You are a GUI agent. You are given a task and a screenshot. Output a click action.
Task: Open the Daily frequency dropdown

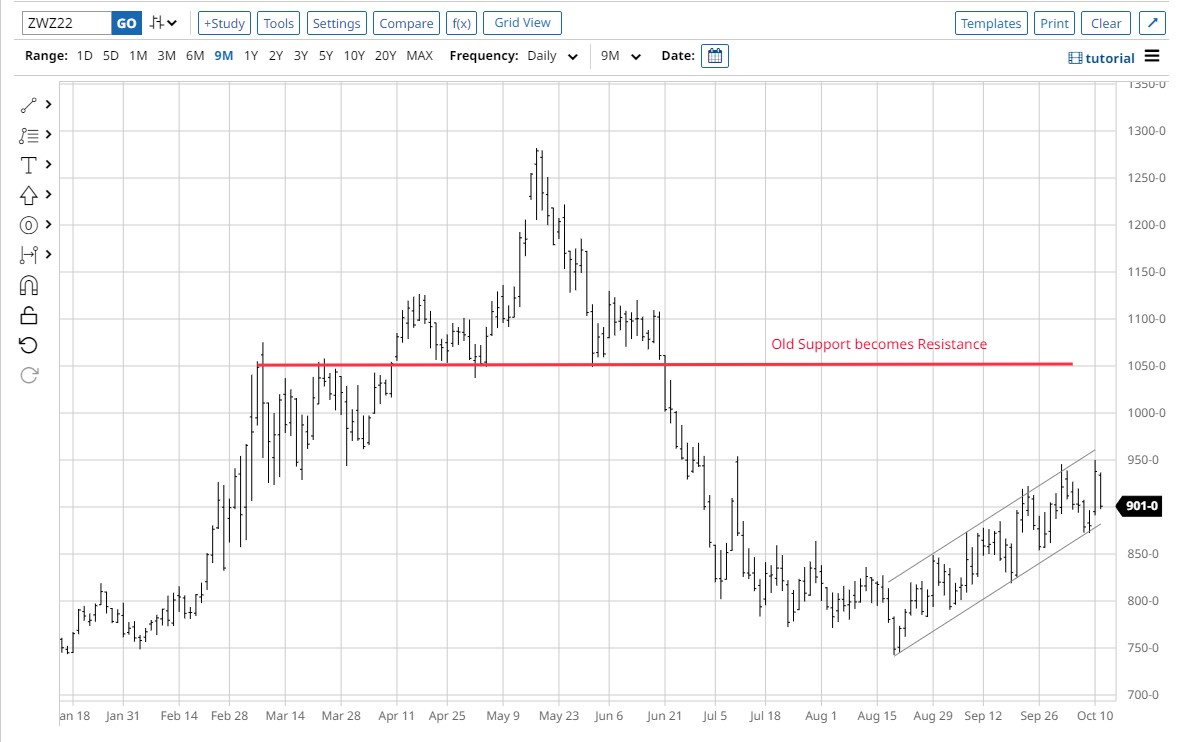click(553, 55)
